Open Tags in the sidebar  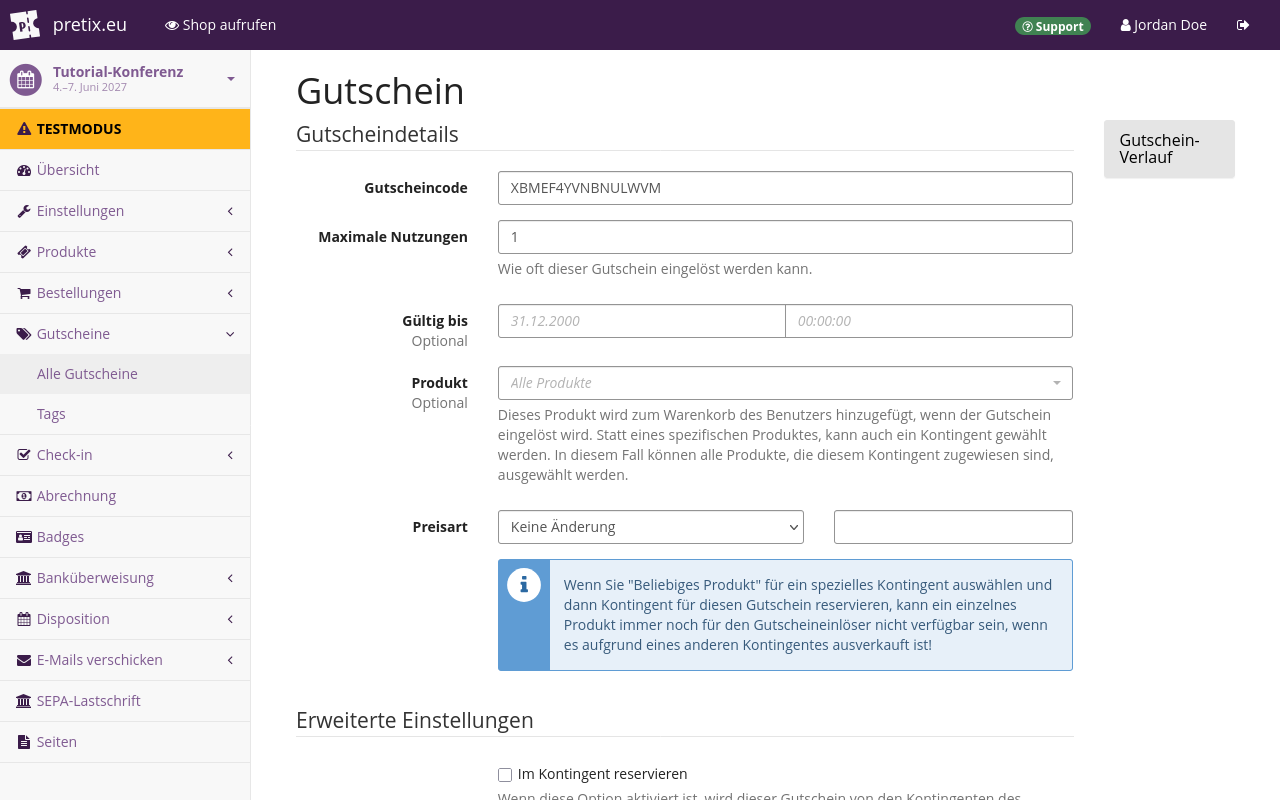(125, 414)
